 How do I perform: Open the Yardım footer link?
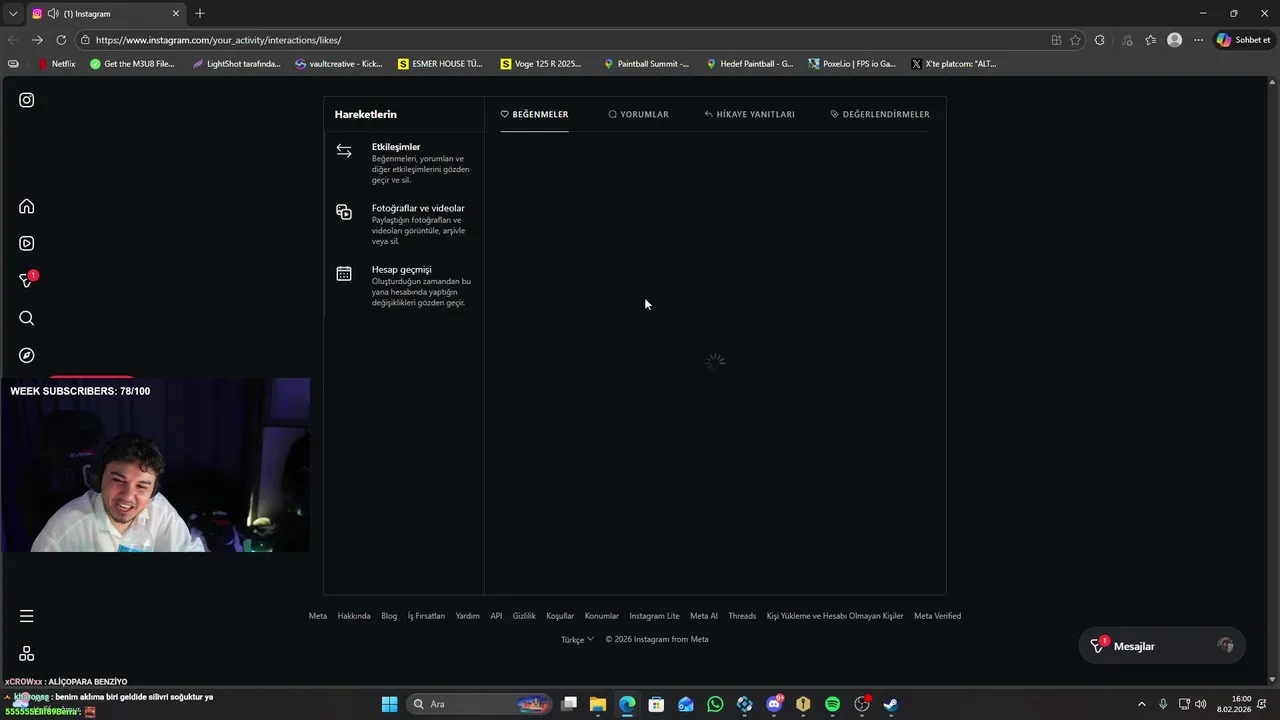click(468, 616)
